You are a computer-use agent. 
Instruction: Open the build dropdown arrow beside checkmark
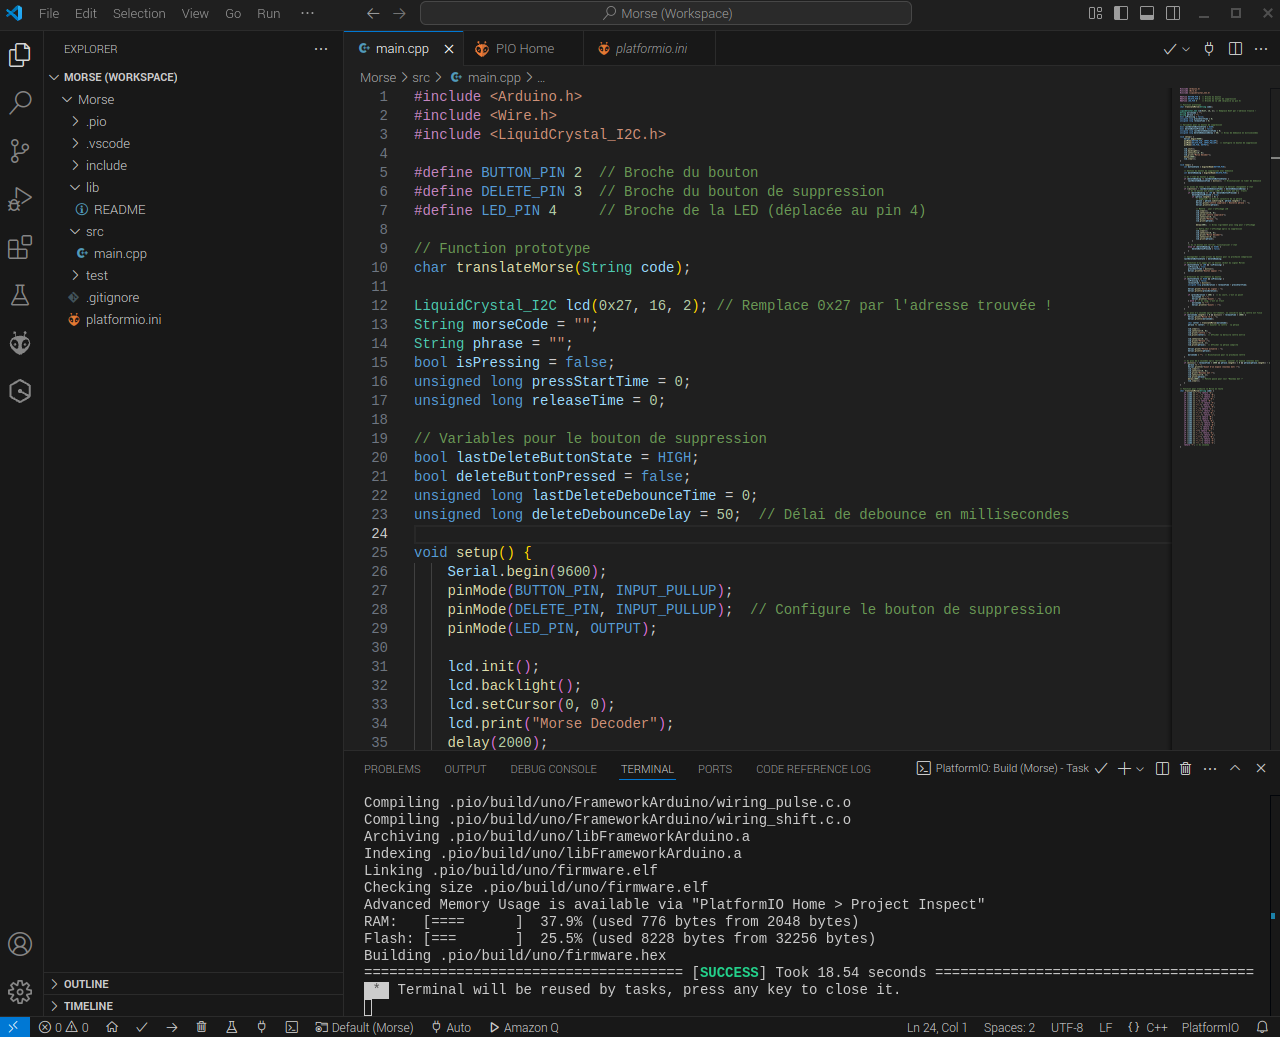pos(1186,49)
